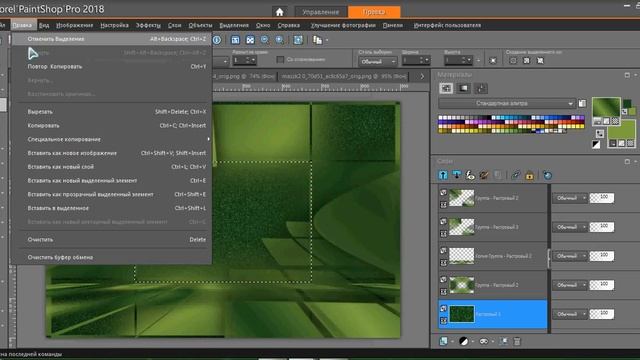Screen dimensions: 640x360
Task: Open blend mode dropdown for Растровый 1
Action: (569, 314)
